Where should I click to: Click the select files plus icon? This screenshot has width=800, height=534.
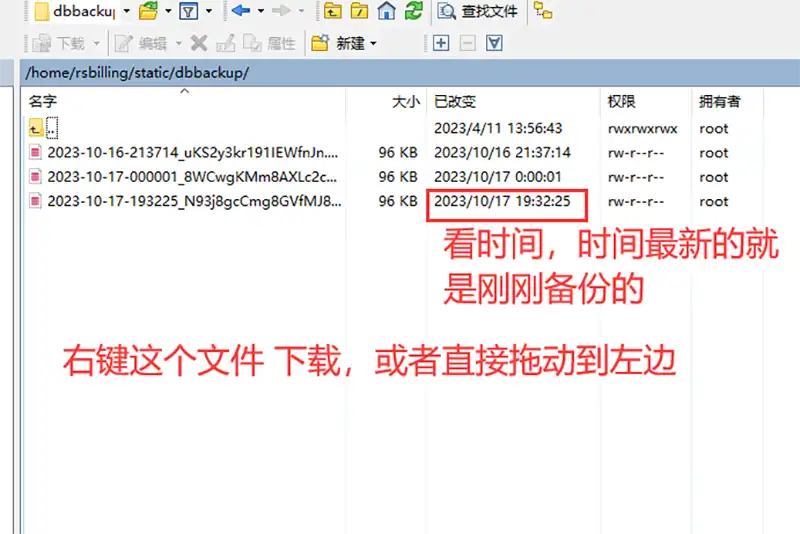pos(441,43)
